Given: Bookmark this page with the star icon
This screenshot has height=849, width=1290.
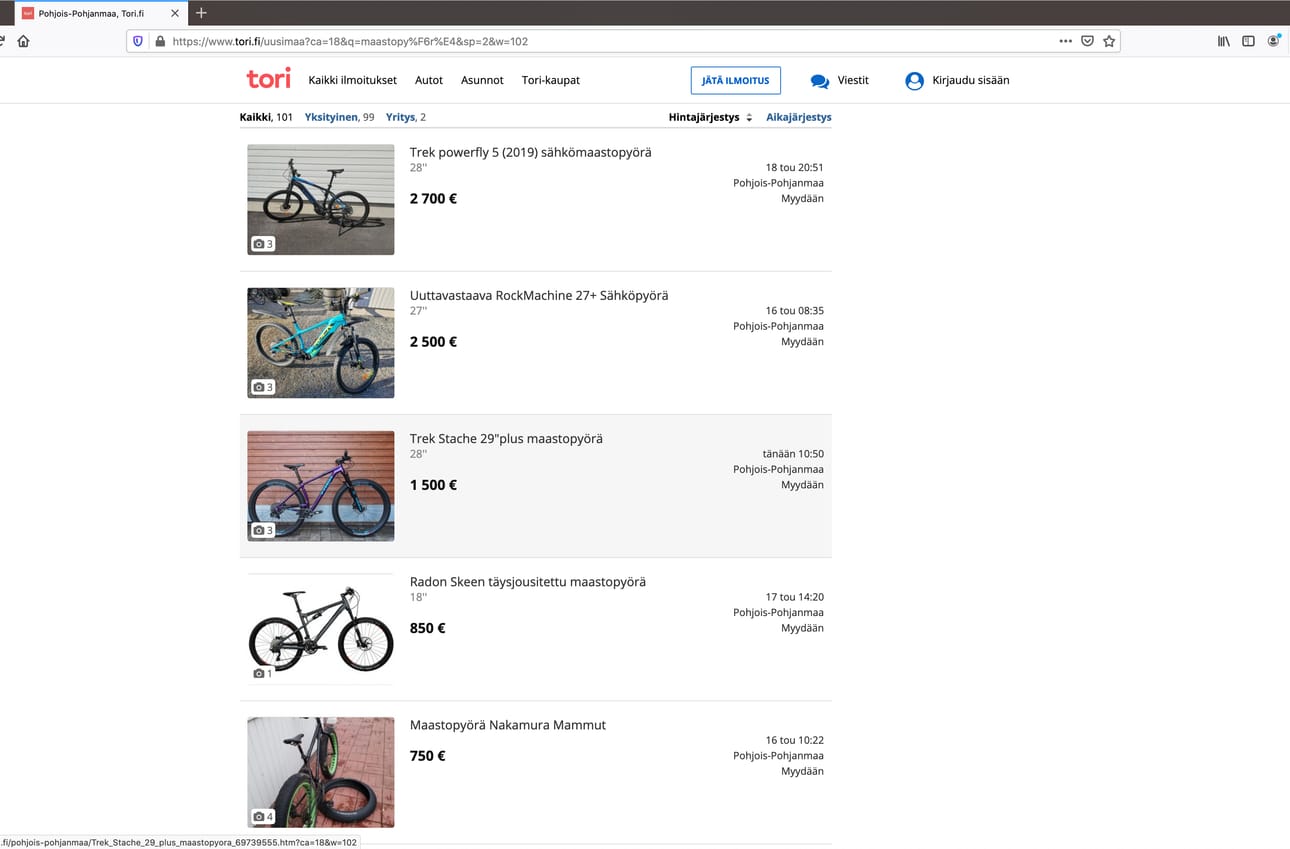Looking at the screenshot, I should coord(1109,41).
